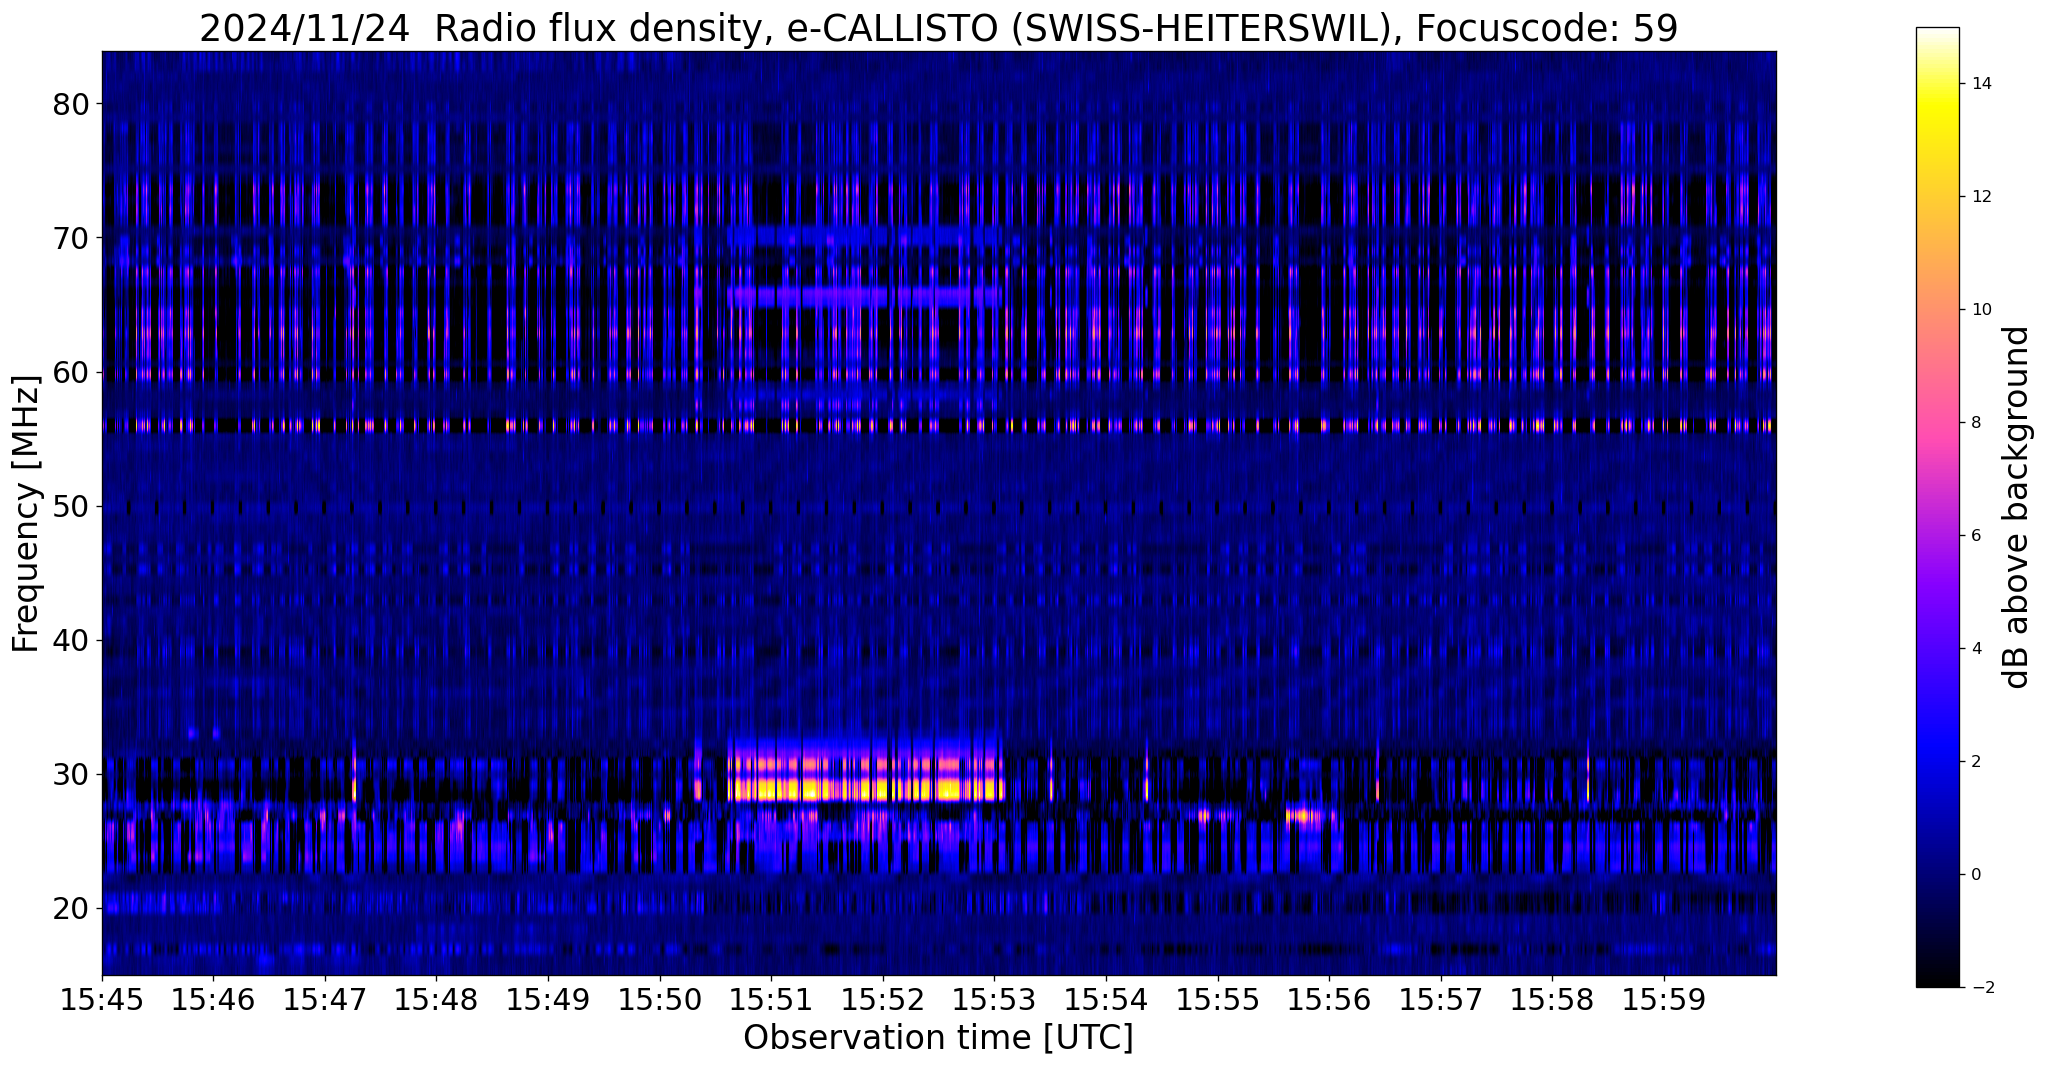
Task: Click the bright yellow burst near 29 MHz
Action: (x=866, y=789)
